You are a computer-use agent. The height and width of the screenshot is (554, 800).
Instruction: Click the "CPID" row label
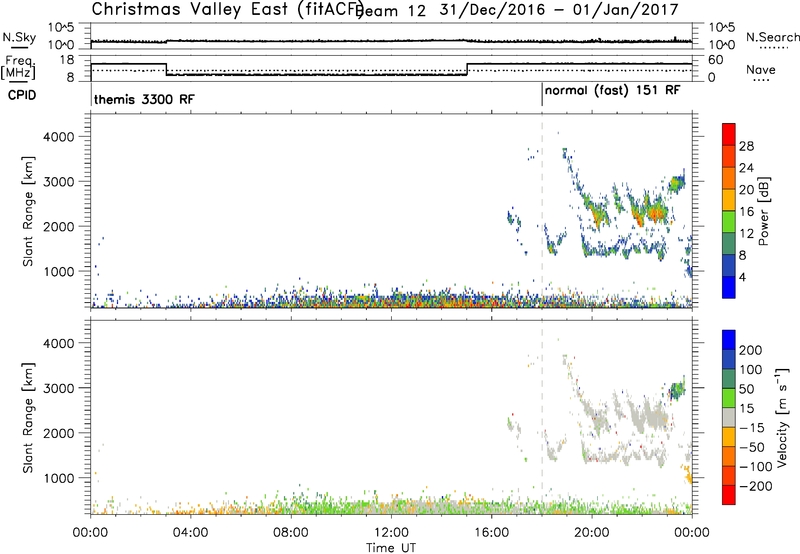point(22,95)
